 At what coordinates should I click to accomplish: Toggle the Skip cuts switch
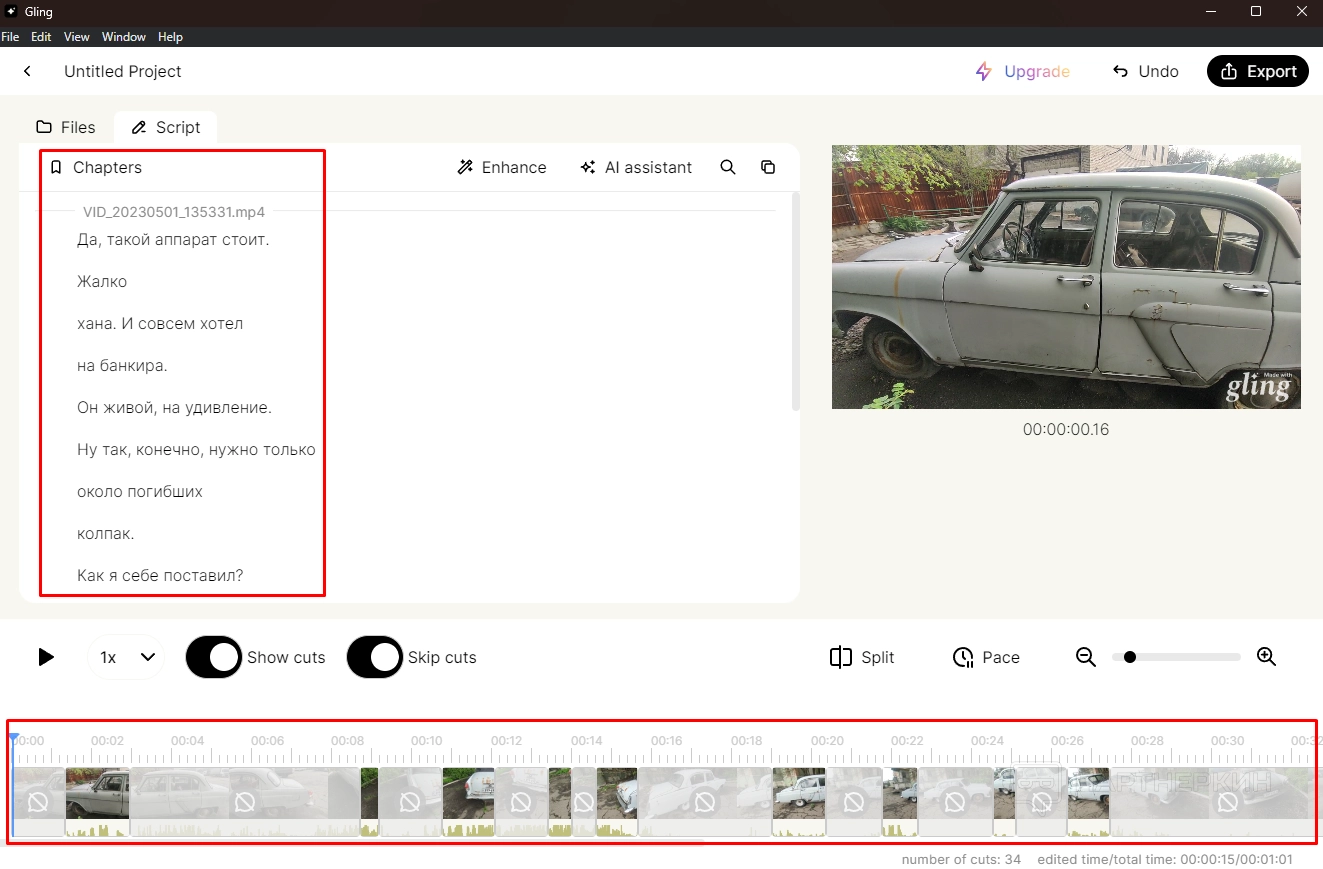[375, 657]
